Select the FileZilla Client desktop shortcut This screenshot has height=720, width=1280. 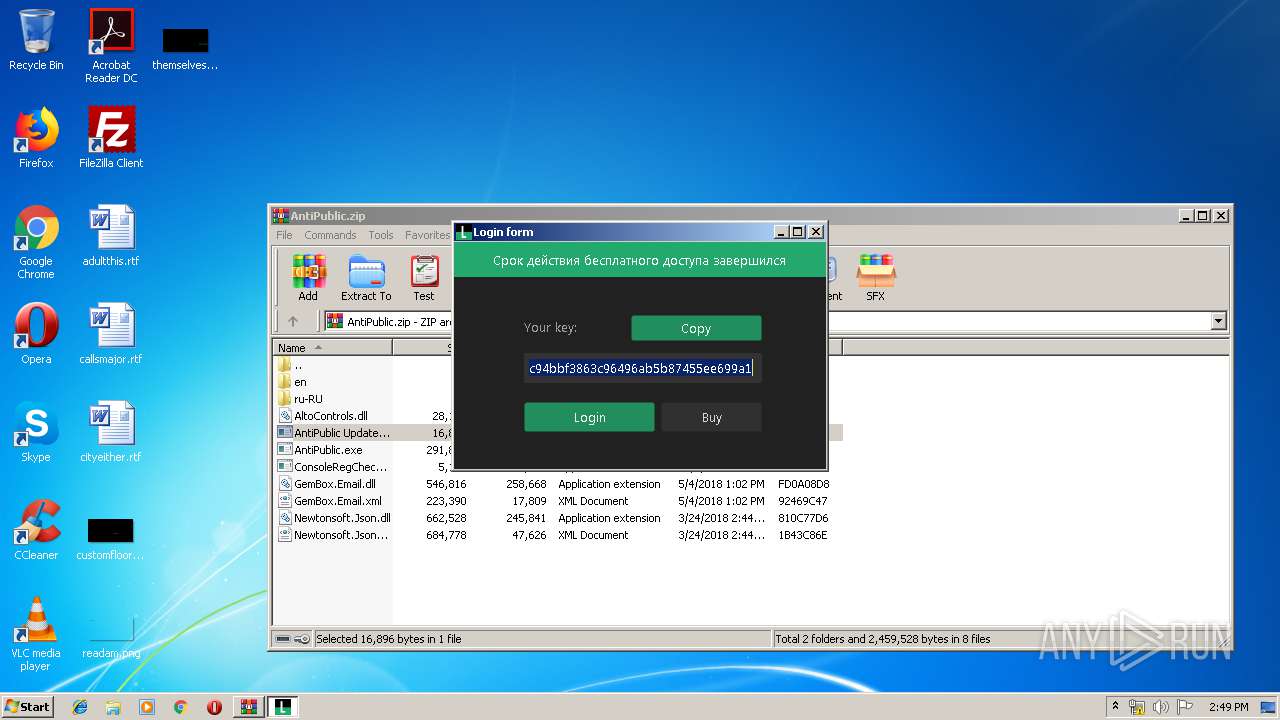[x=111, y=138]
